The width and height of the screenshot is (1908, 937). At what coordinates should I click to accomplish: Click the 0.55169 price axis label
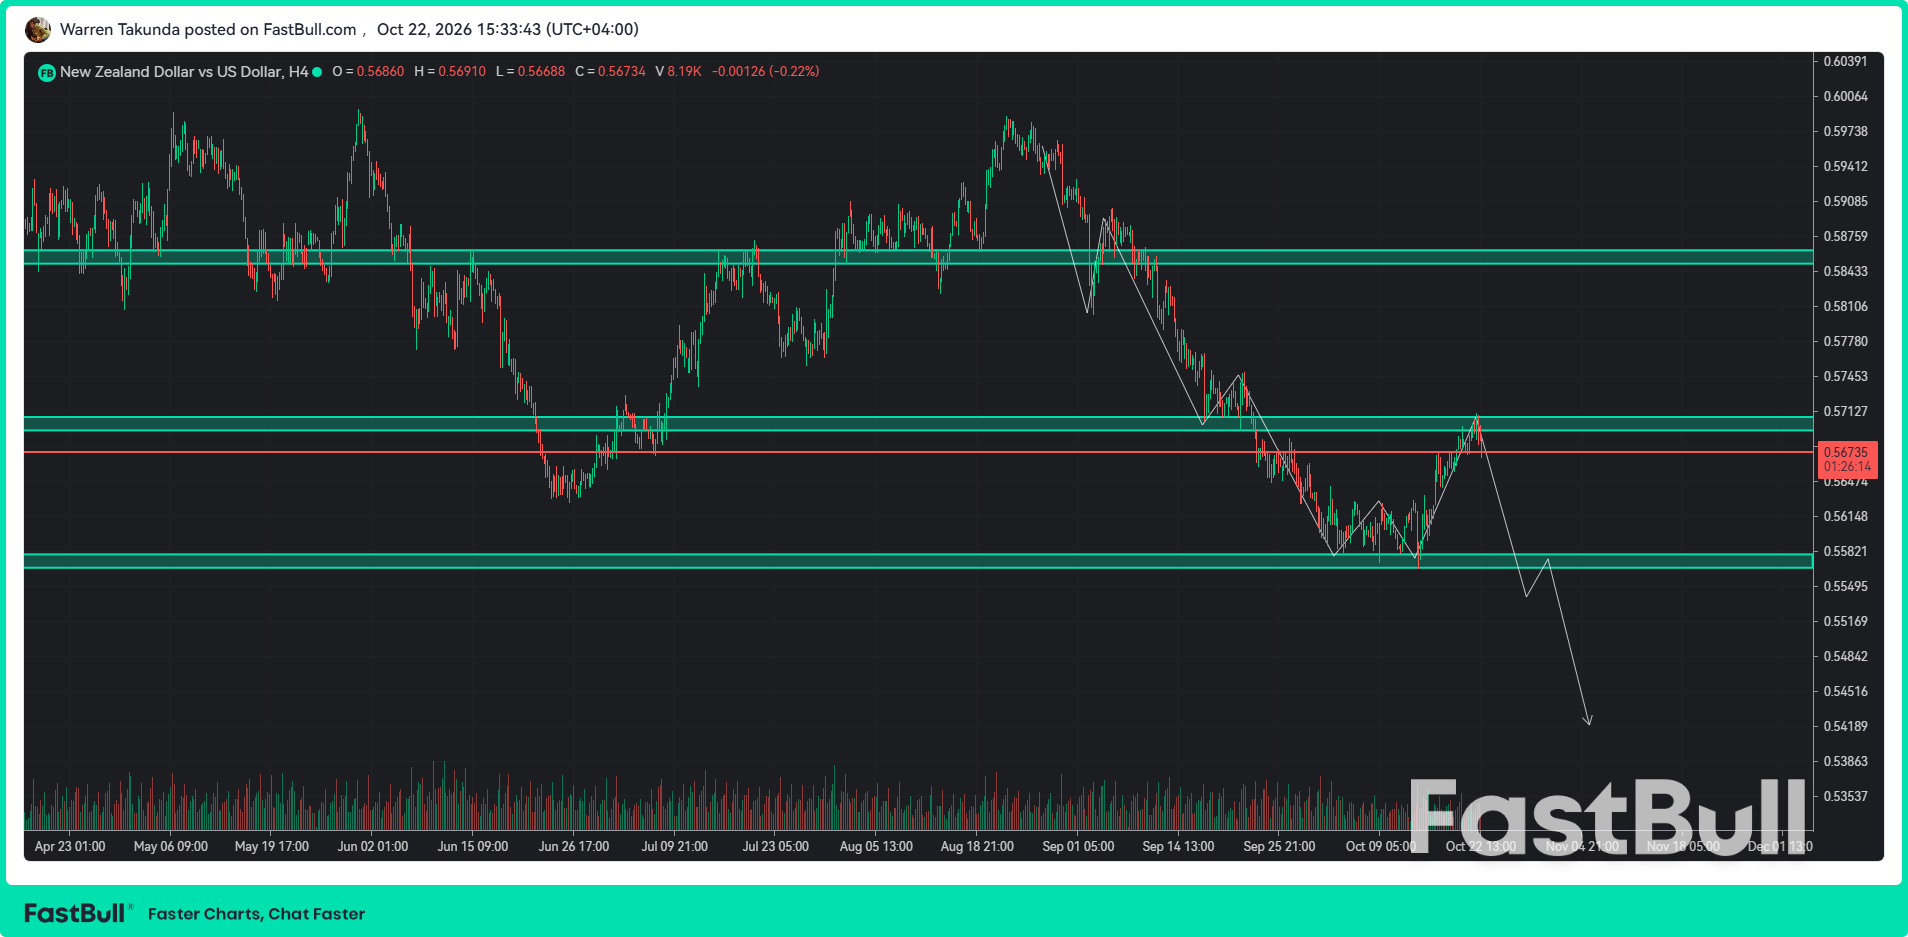point(1845,621)
